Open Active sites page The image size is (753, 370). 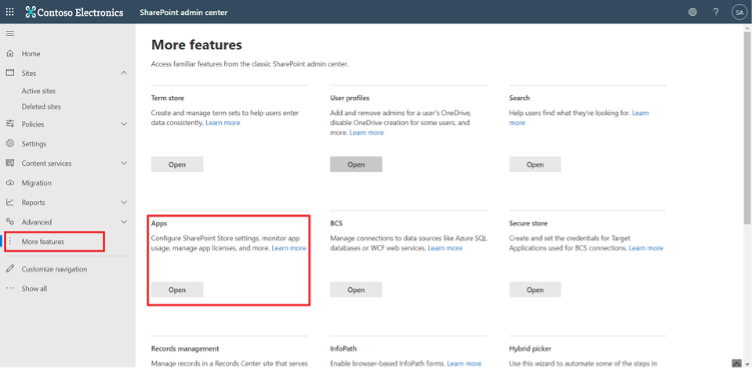pos(38,91)
